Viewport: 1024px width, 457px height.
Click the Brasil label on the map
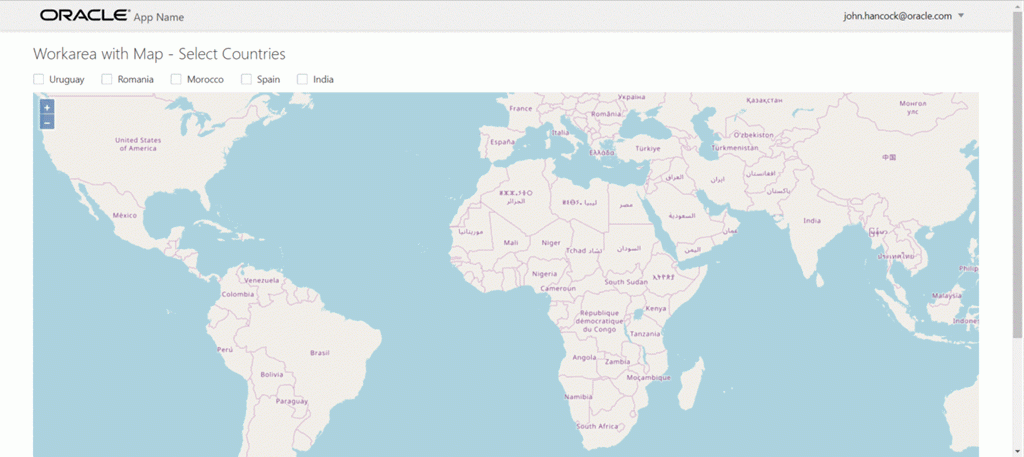tap(320, 352)
